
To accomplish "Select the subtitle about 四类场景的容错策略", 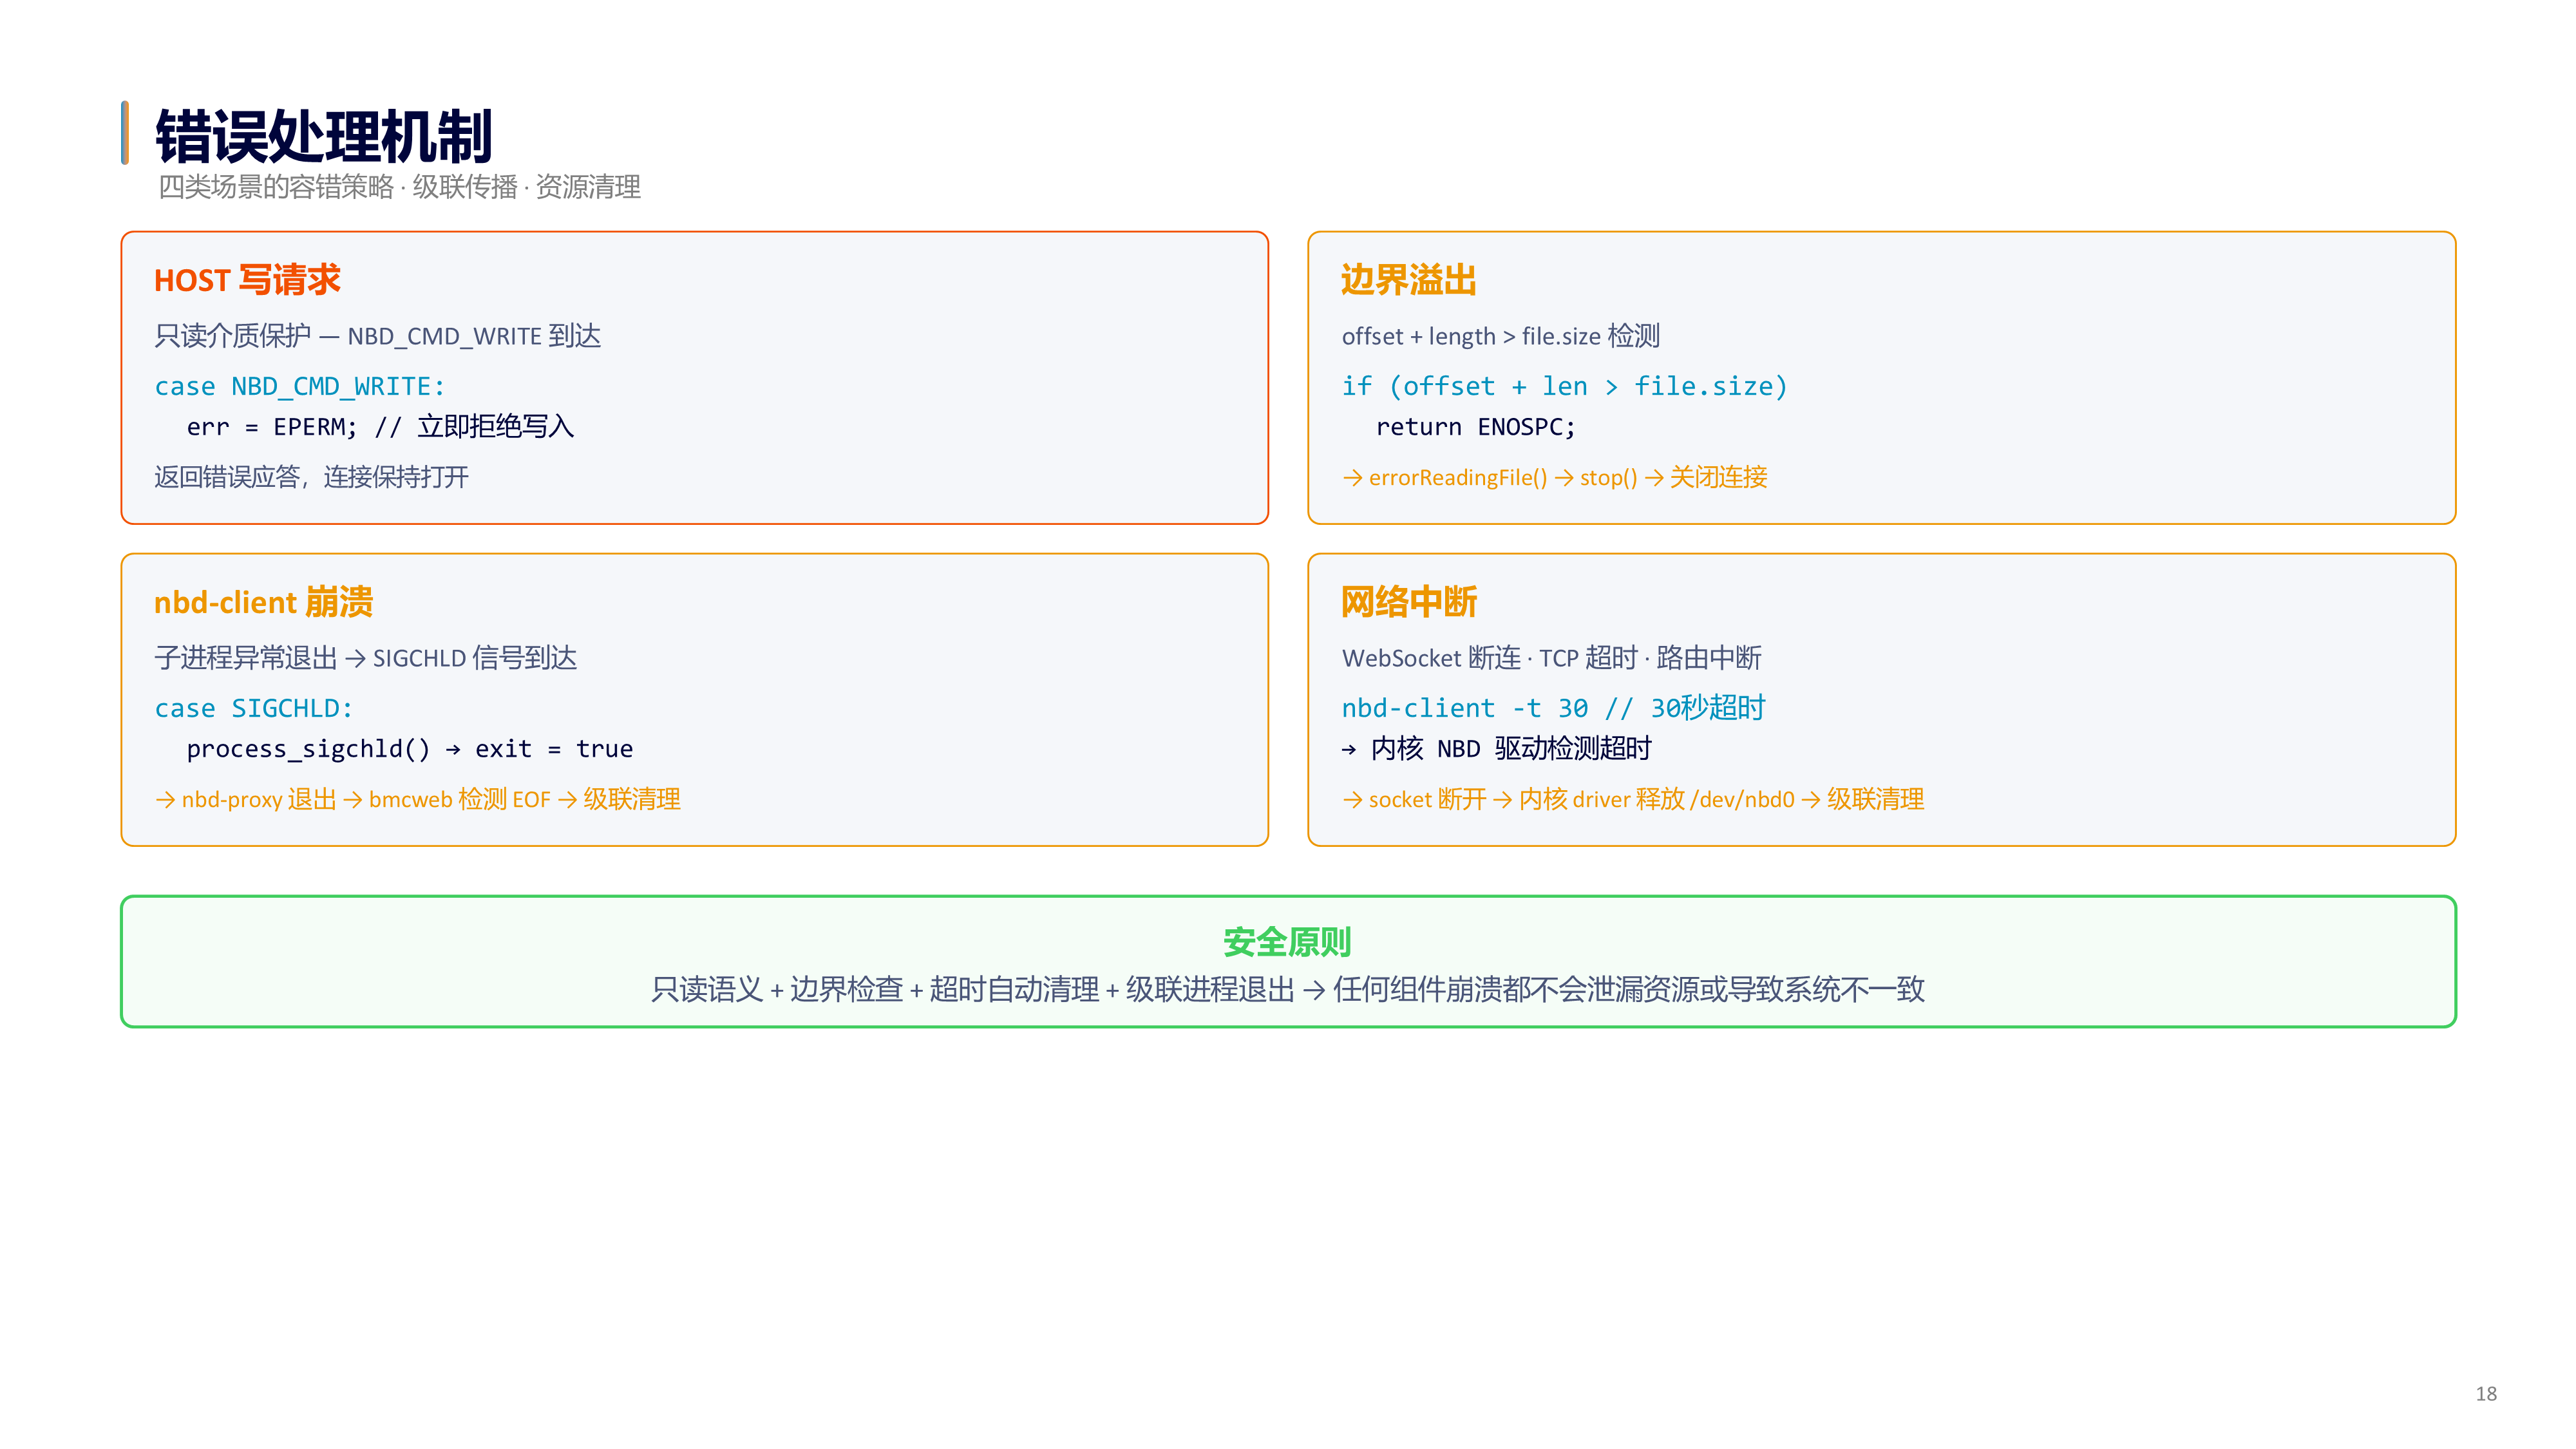I will pos(399,187).
